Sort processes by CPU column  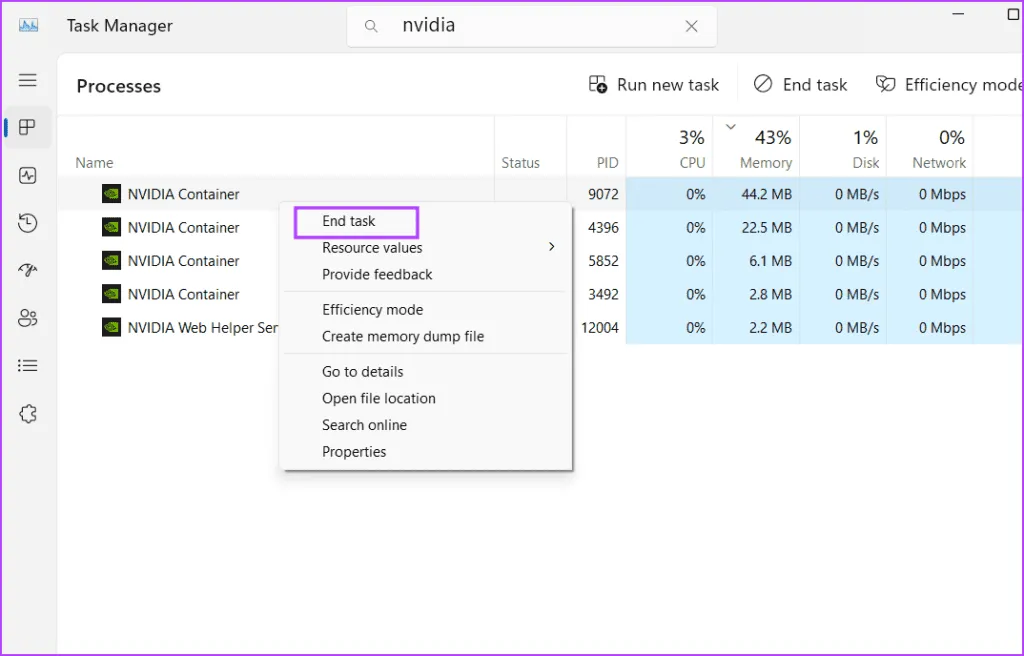(691, 150)
